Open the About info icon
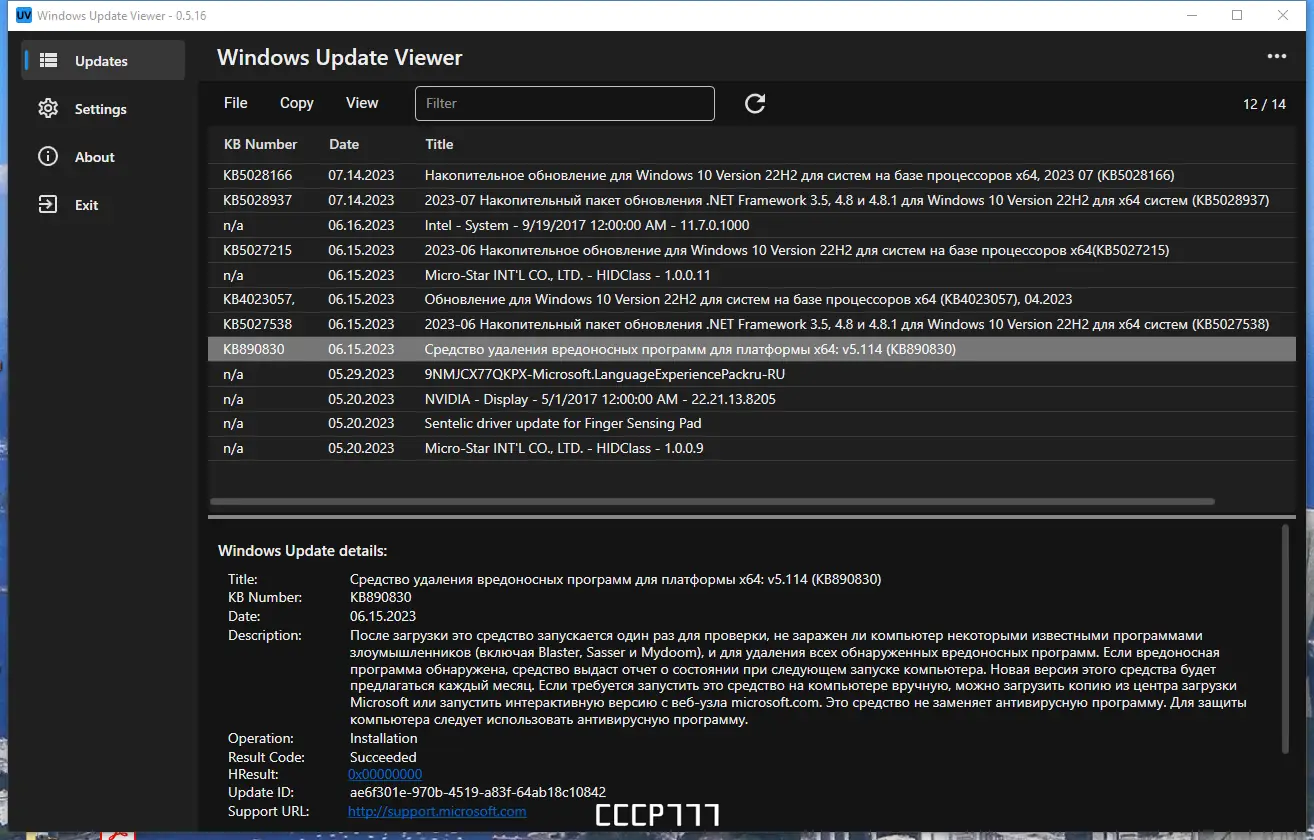This screenshot has height=840, width=1314. coord(48,157)
